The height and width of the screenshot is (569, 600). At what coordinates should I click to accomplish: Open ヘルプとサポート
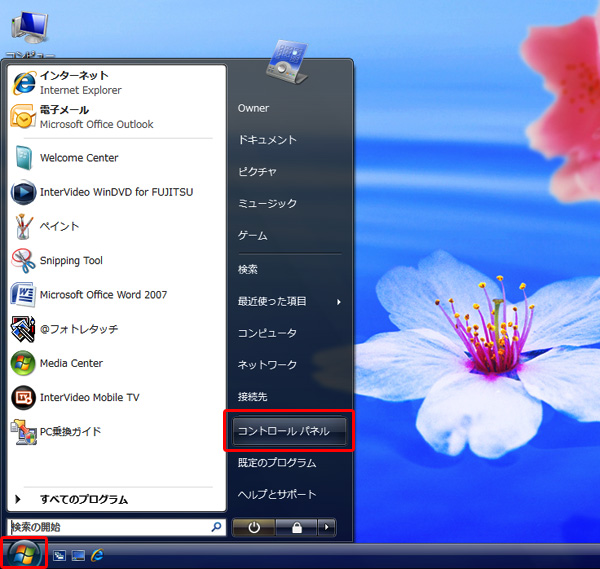click(x=277, y=494)
